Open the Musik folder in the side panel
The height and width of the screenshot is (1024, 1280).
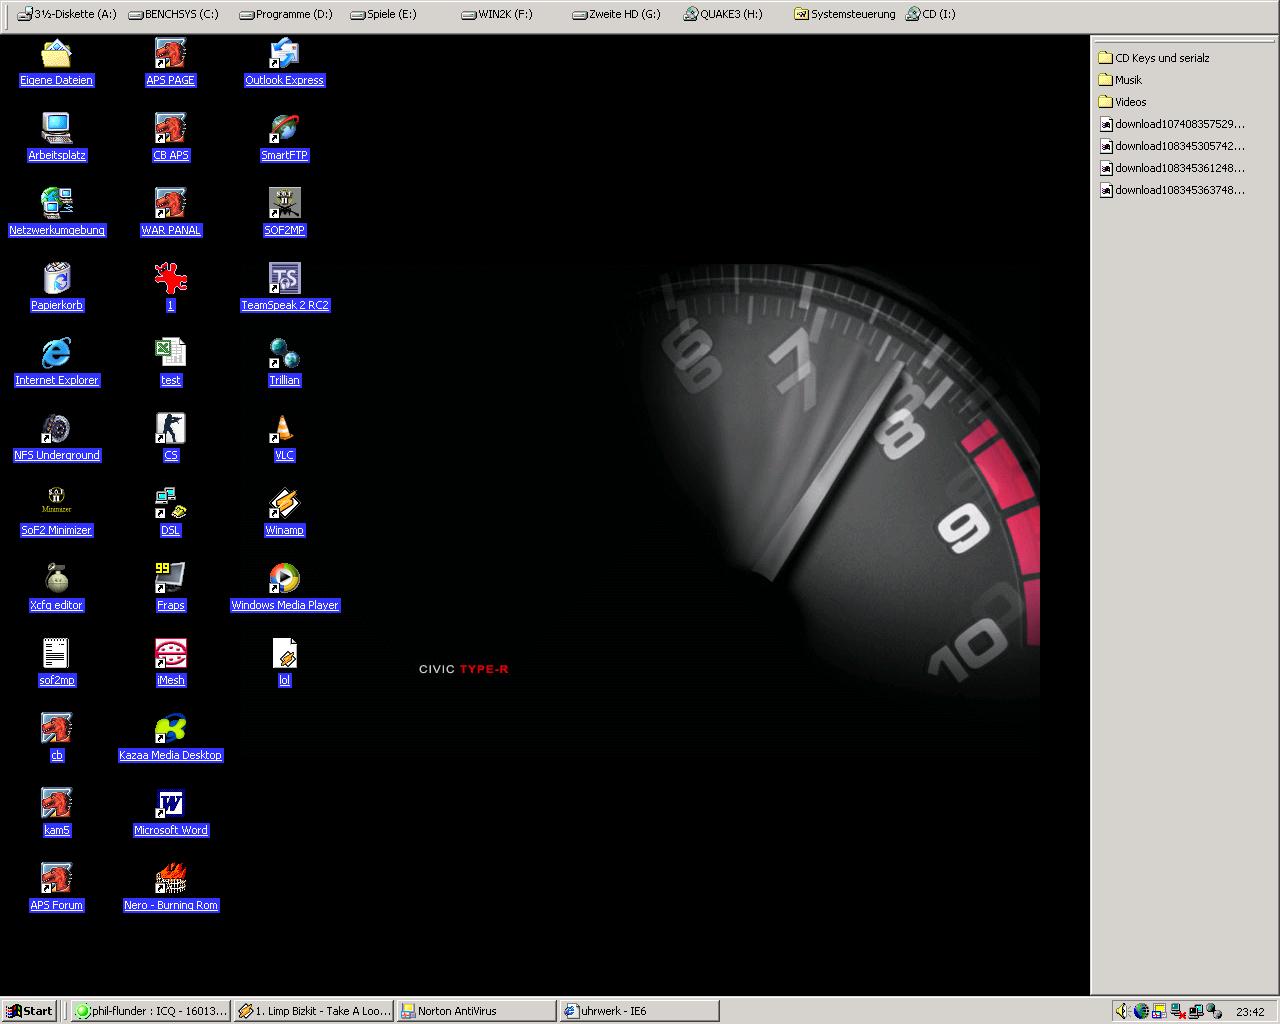click(x=1127, y=80)
